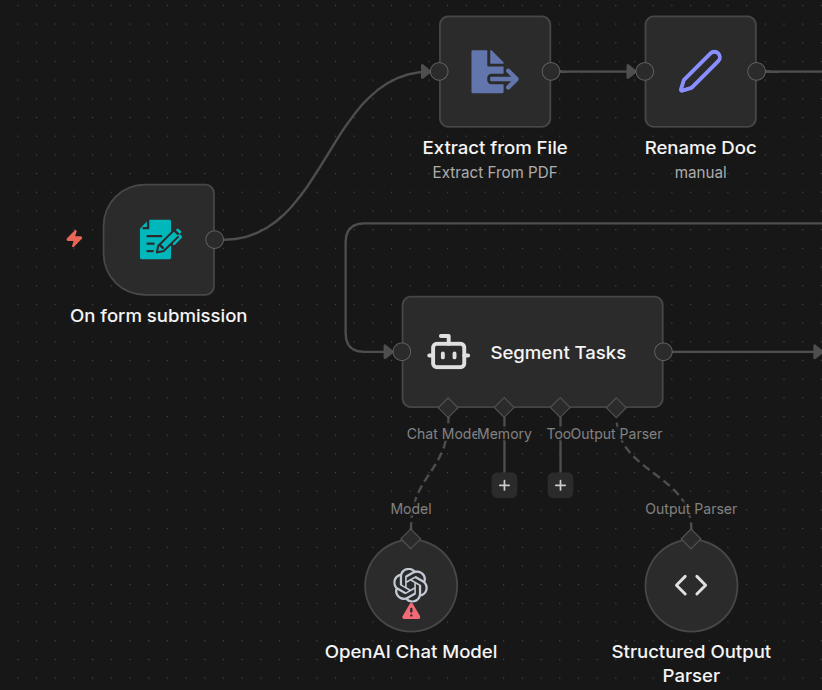Click output handle of On form submission
Screen dimensions: 822x690
pyautogui.click(x=214, y=239)
